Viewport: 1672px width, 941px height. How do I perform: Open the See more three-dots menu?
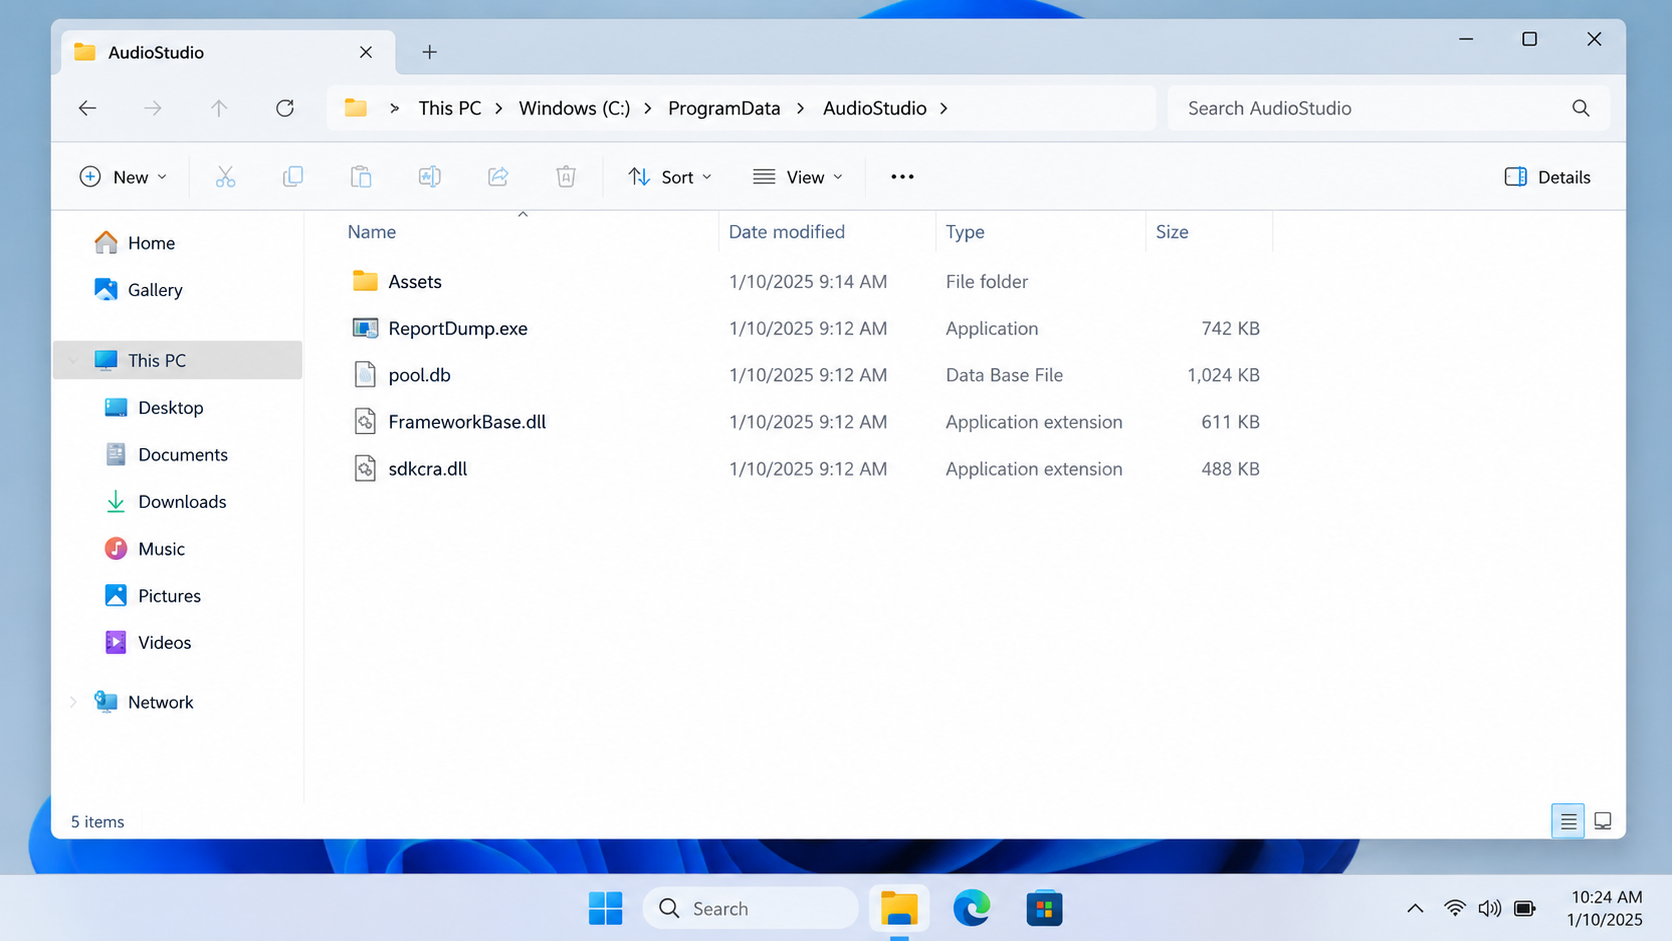[902, 177]
